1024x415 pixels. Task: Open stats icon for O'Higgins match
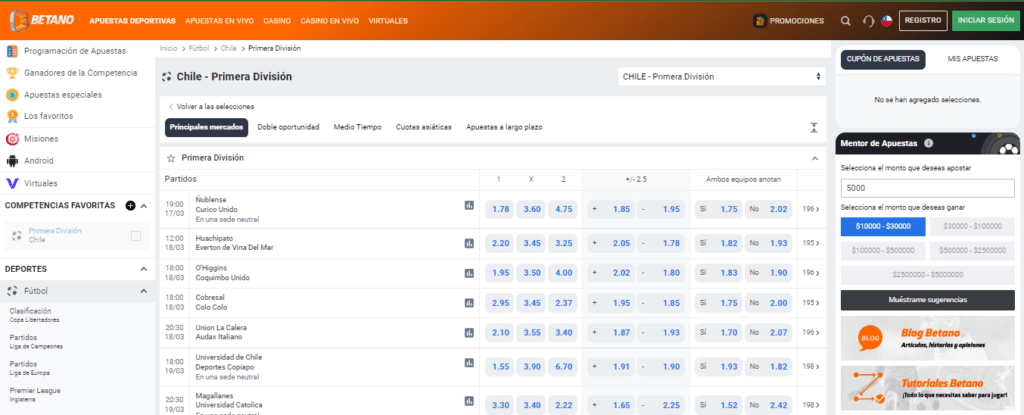coord(469,273)
